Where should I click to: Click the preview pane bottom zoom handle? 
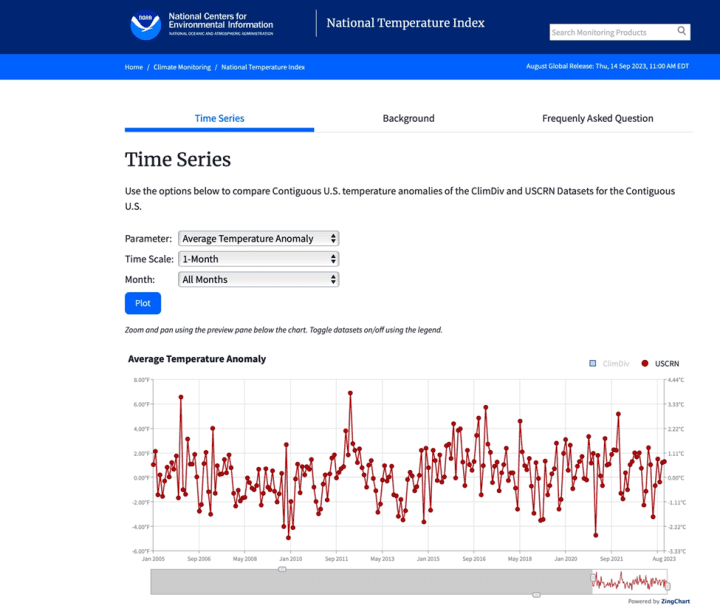click(x=536, y=595)
